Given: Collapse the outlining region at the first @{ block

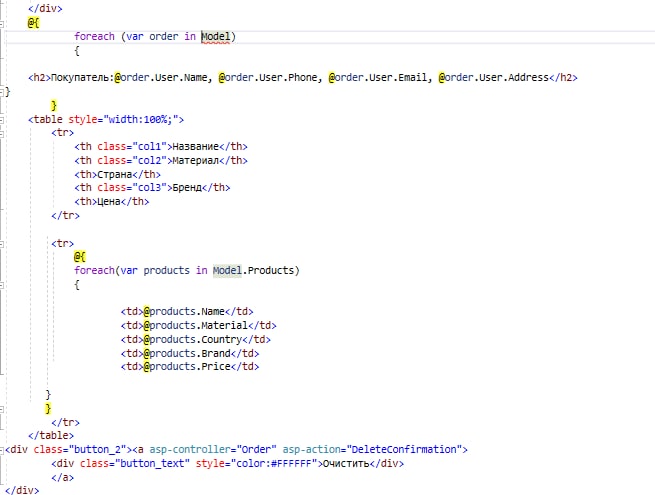Looking at the screenshot, I should coord(2,24).
